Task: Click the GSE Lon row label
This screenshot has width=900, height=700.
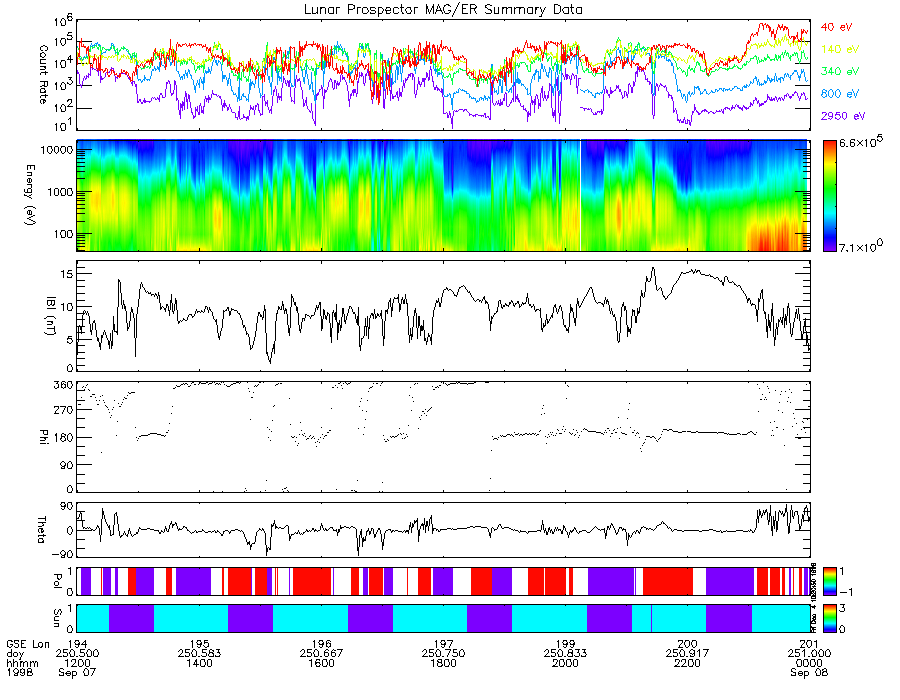Action: (28, 644)
